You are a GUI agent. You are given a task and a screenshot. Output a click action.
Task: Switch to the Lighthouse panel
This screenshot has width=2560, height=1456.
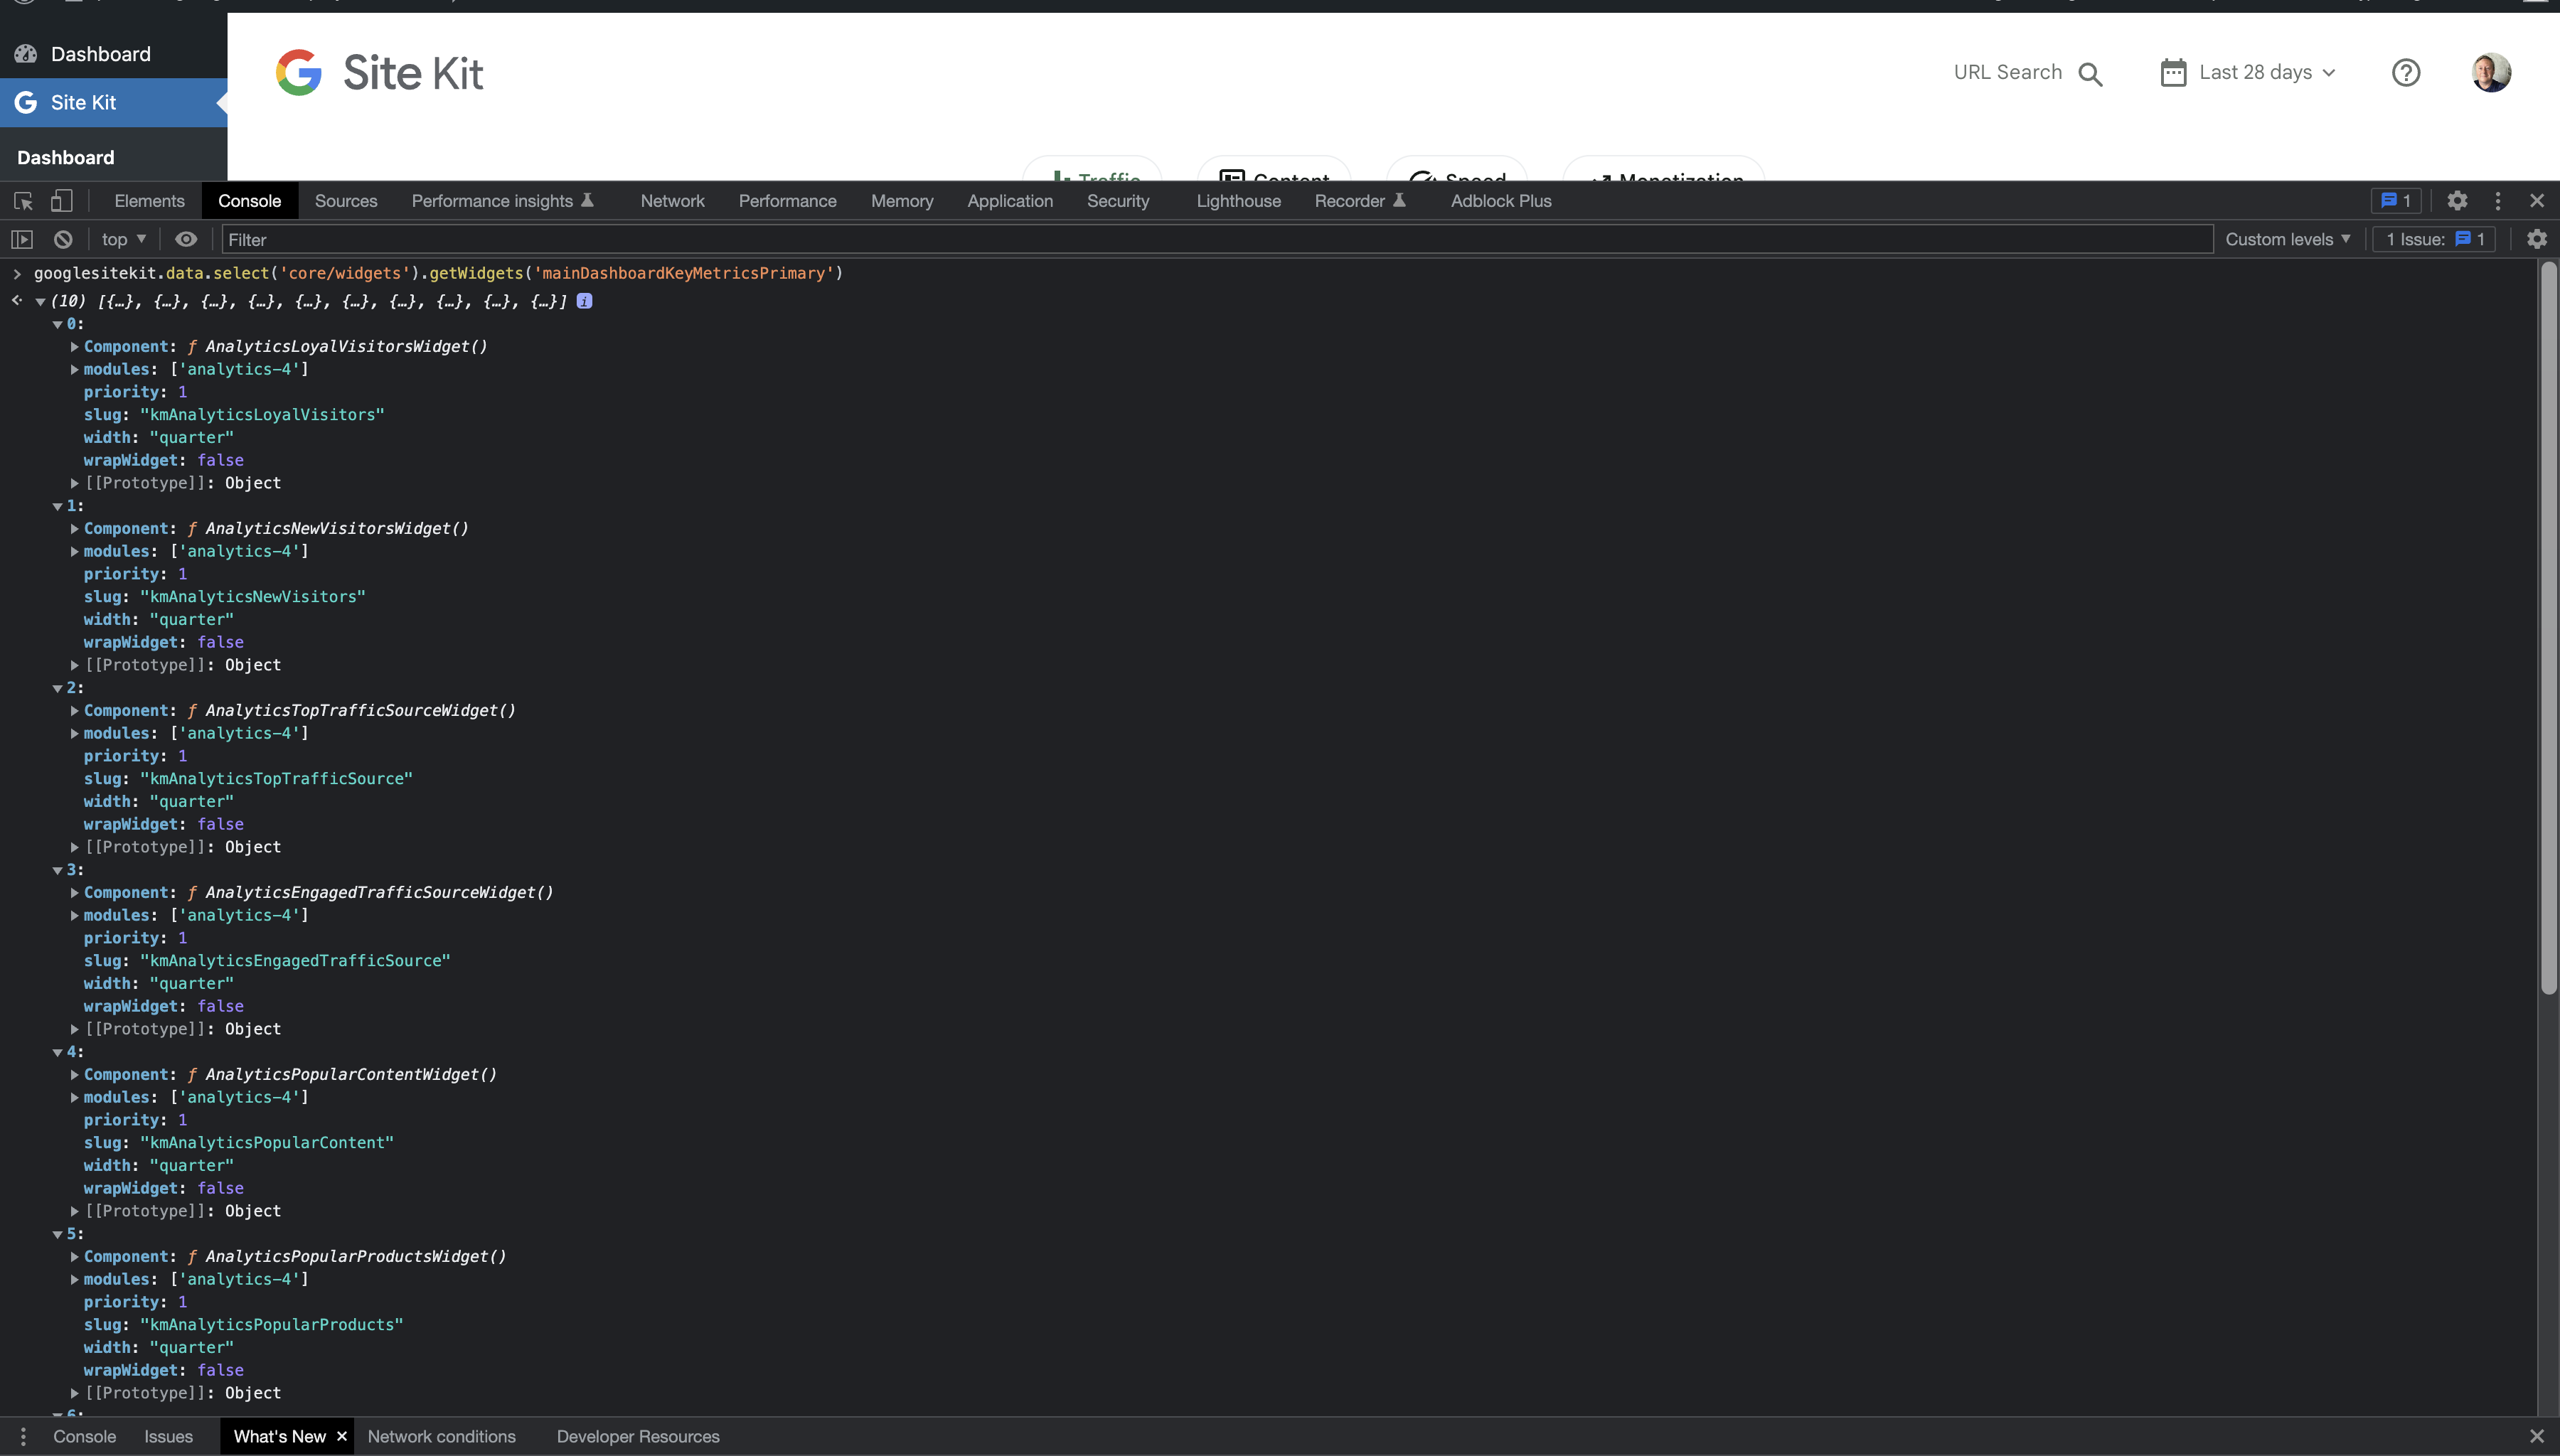pyautogui.click(x=1238, y=201)
